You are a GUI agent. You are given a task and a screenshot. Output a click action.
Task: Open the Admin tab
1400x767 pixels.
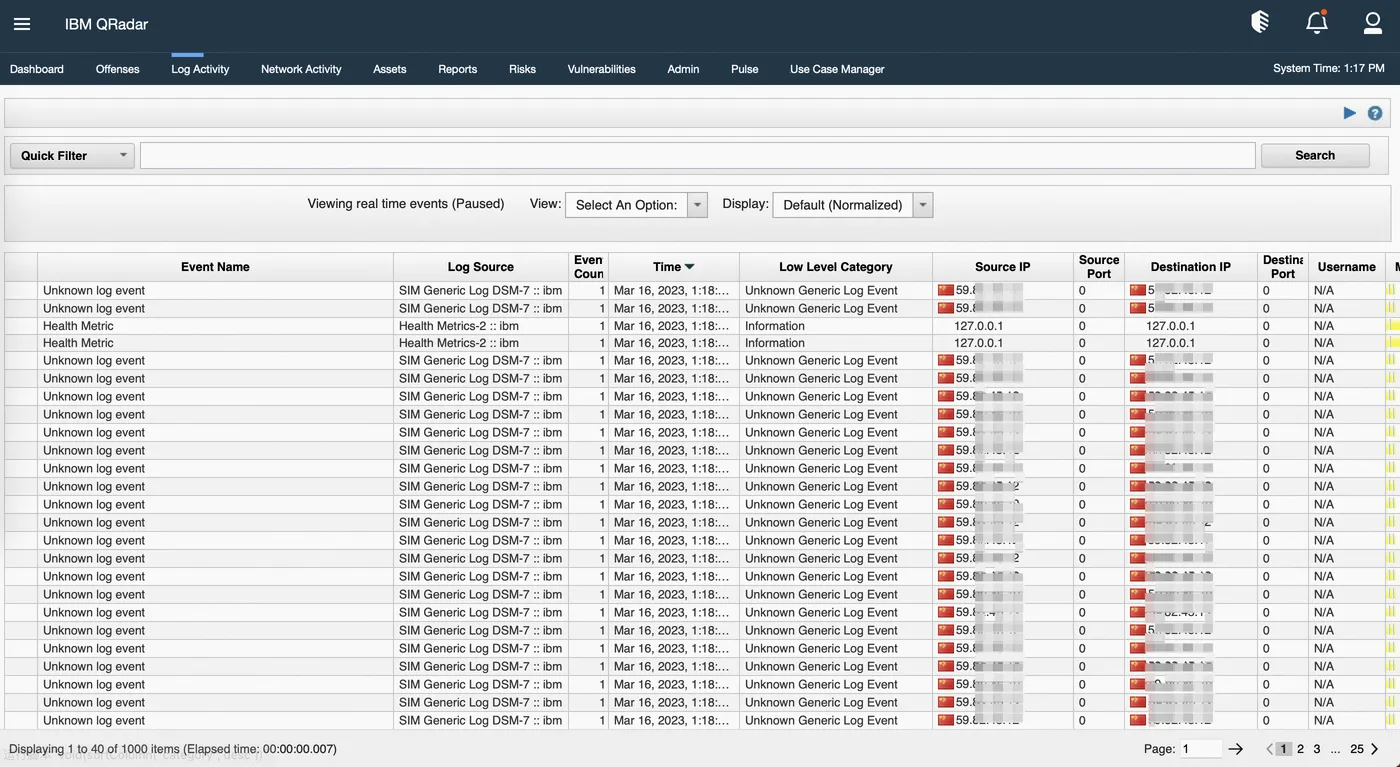[x=683, y=69]
